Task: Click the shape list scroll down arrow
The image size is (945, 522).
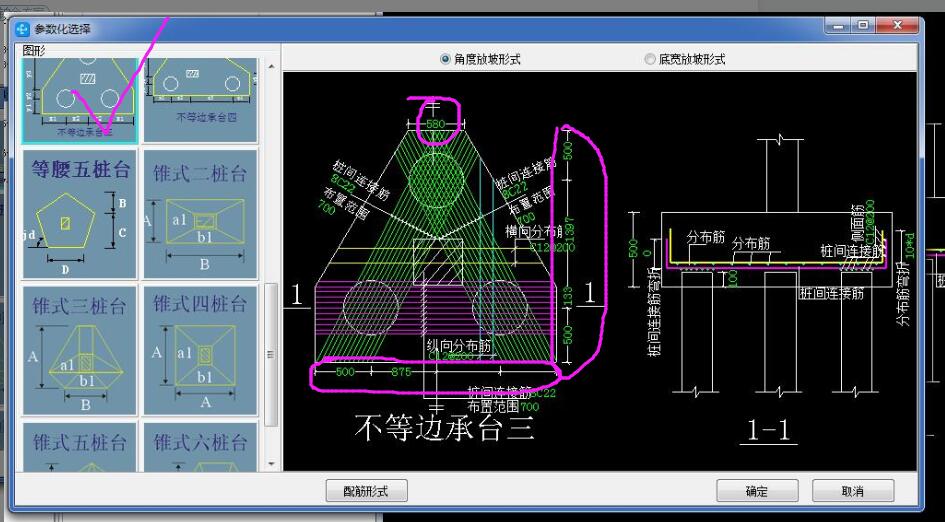Action: pos(271,464)
